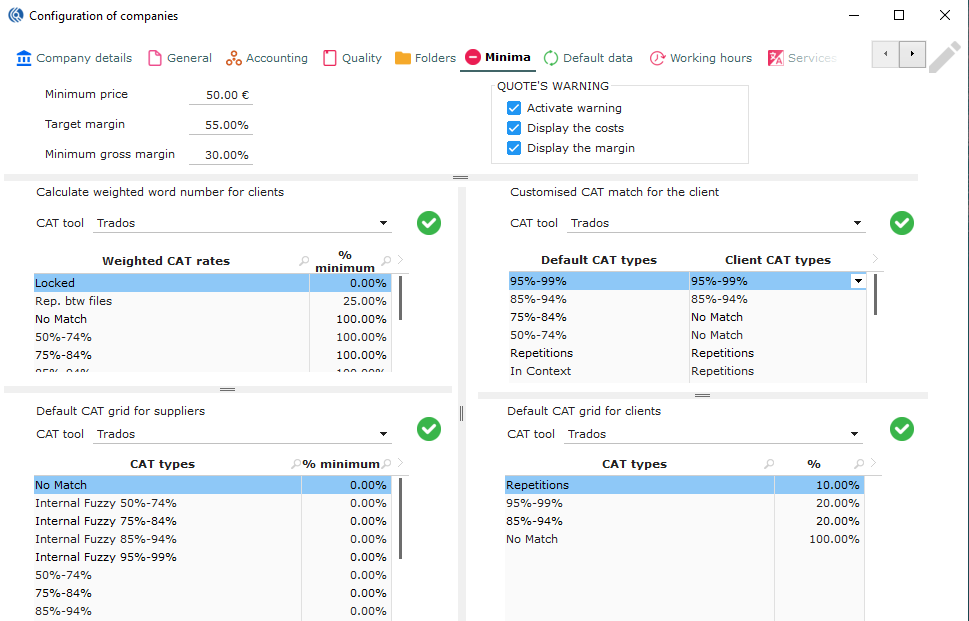
Task: Click green checkmark beside clients CAT grid
Action: (x=902, y=429)
